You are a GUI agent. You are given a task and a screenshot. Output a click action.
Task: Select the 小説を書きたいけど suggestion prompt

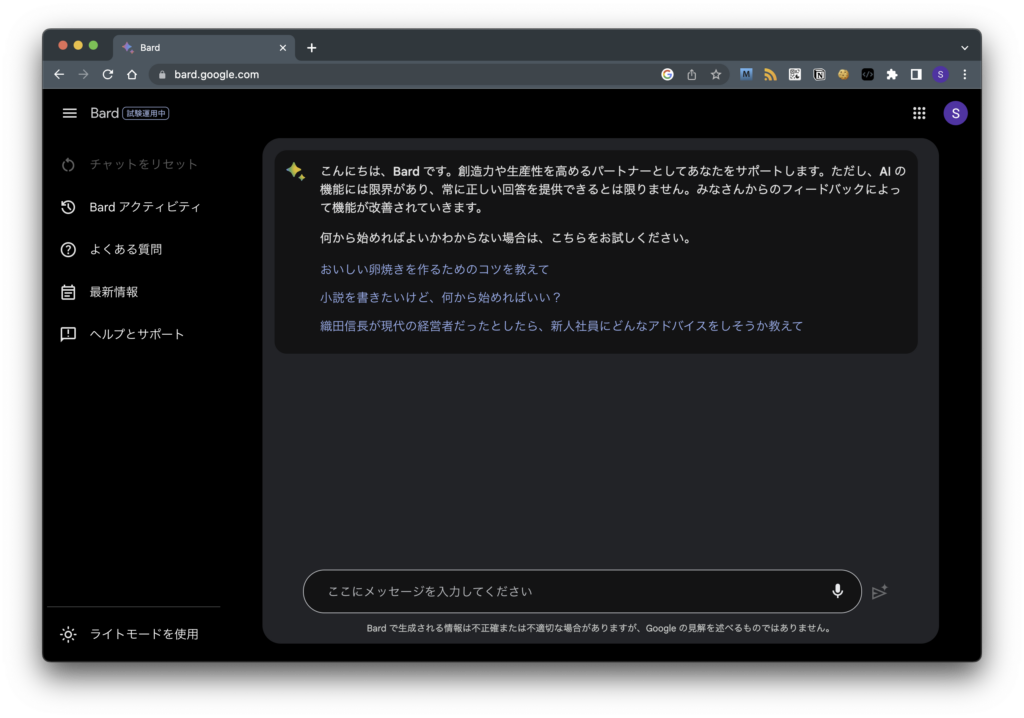pyautogui.click(x=441, y=297)
